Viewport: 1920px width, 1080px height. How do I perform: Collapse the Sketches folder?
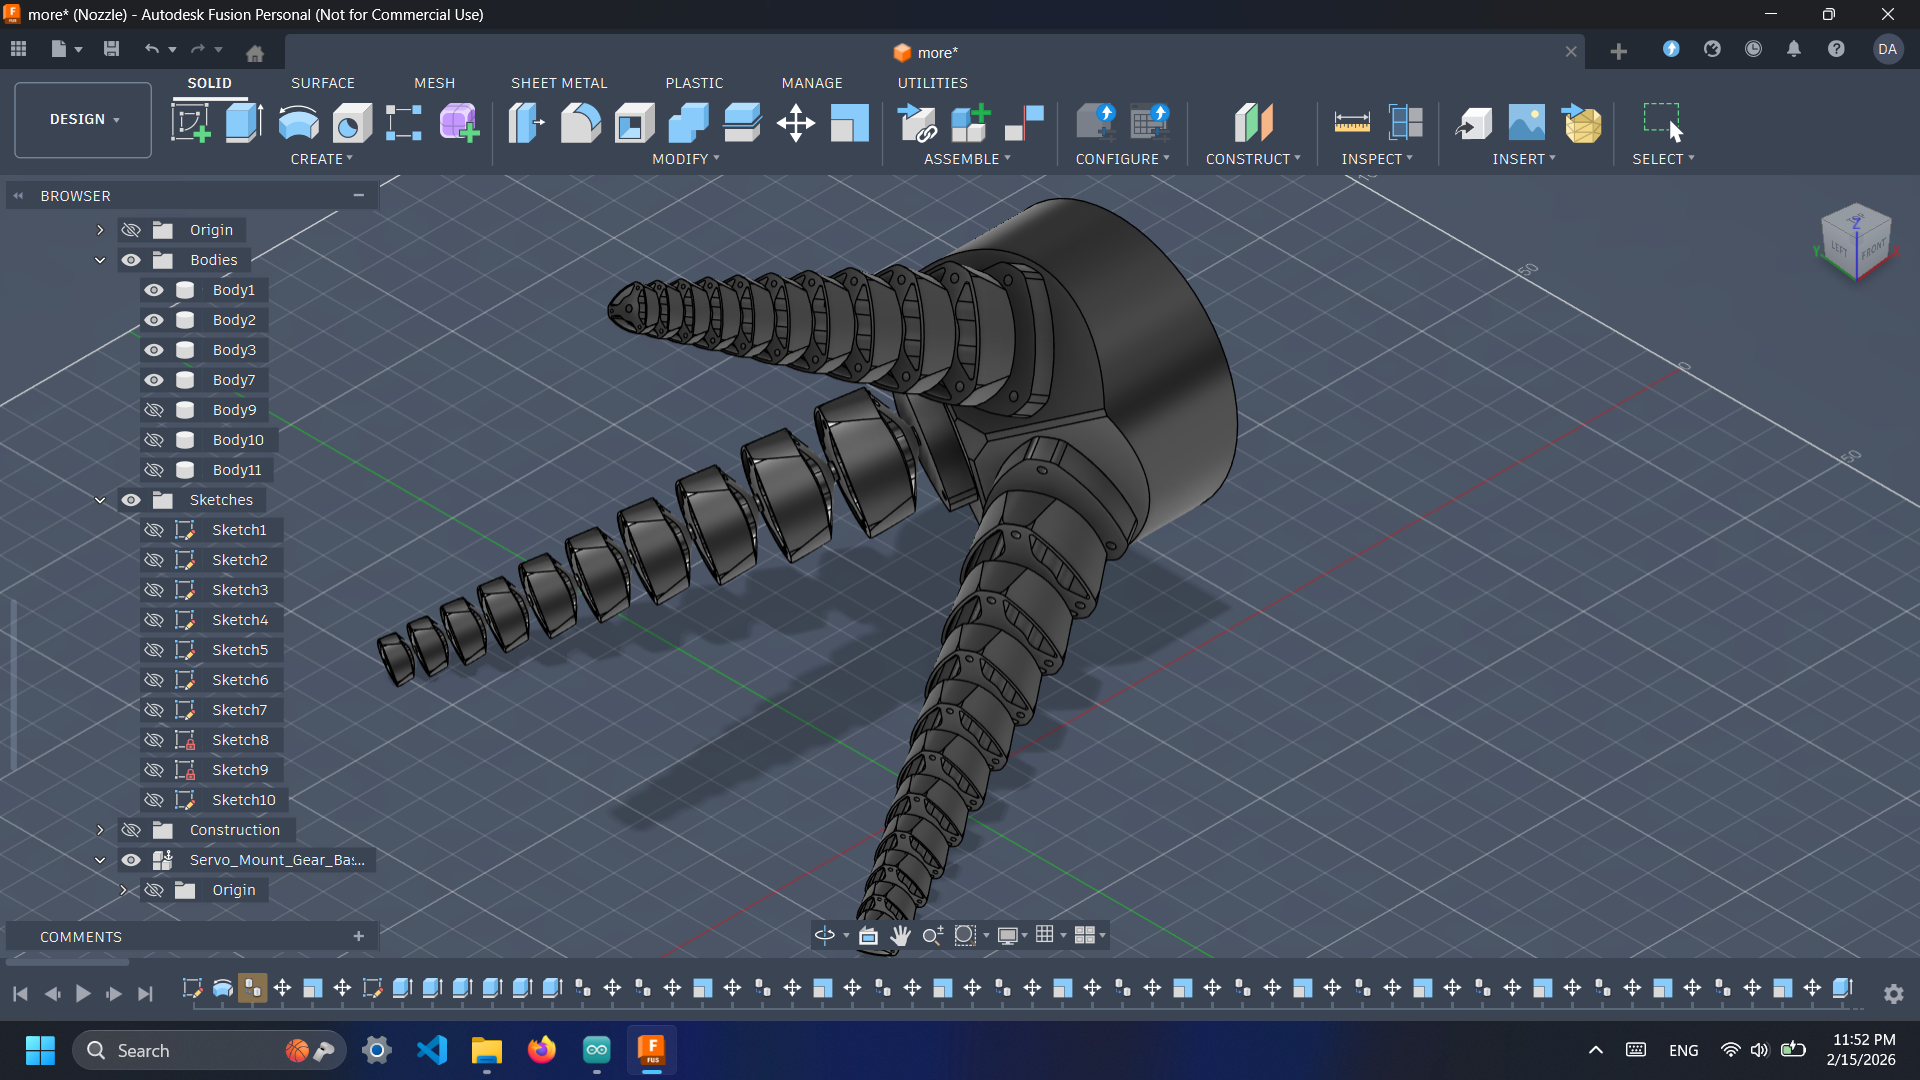click(x=100, y=500)
